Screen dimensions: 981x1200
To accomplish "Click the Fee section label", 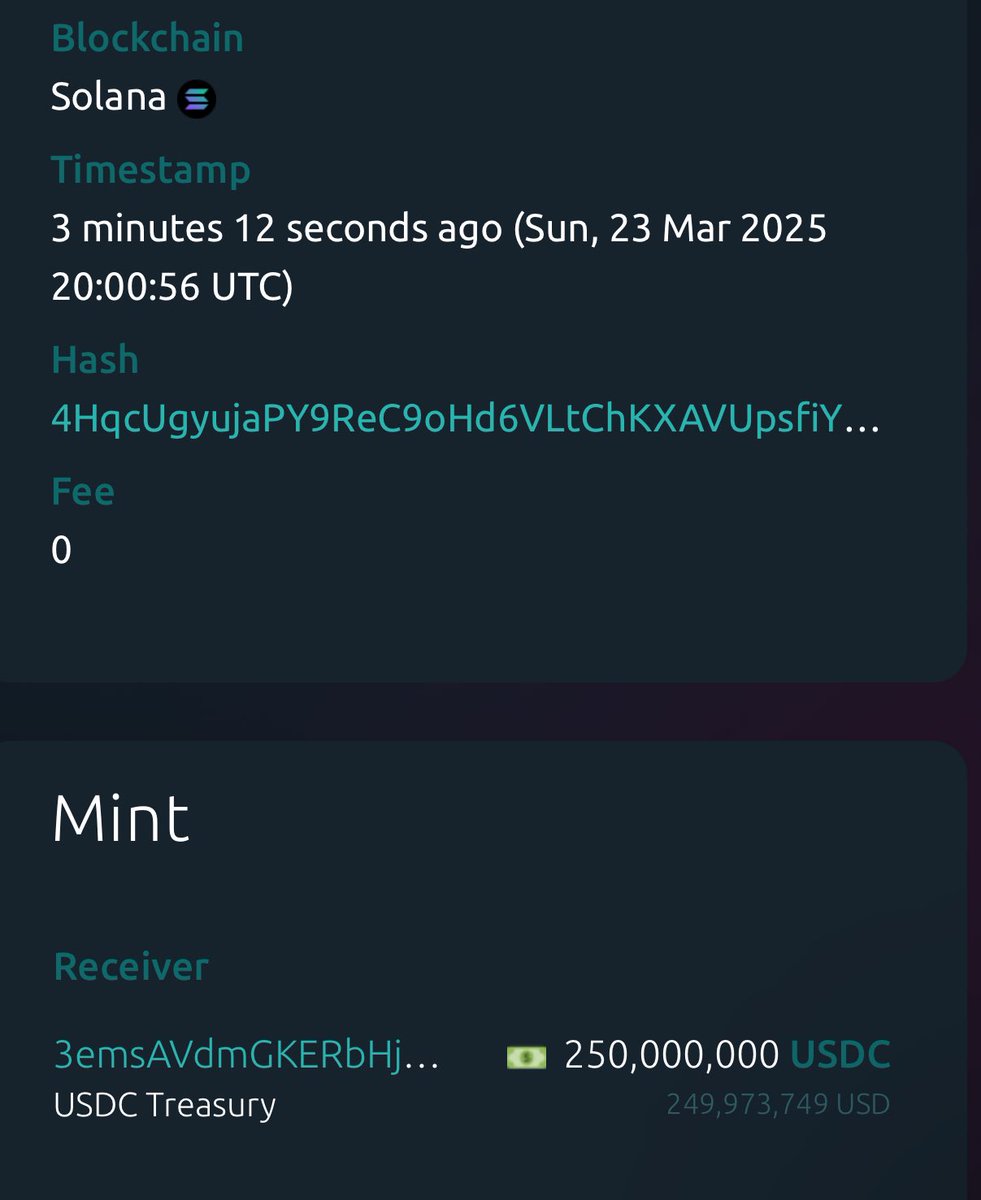I will [83, 491].
